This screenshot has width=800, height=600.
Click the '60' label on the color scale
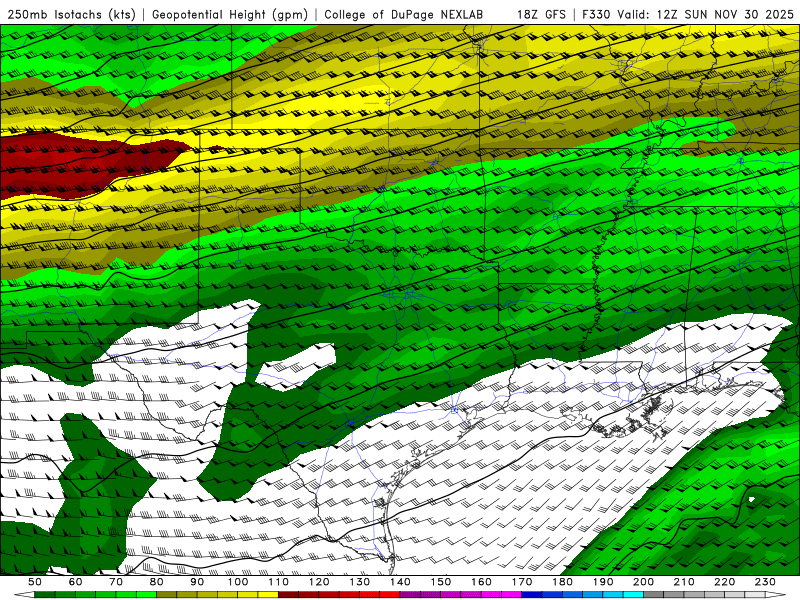pyautogui.click(x=76, y=582)
